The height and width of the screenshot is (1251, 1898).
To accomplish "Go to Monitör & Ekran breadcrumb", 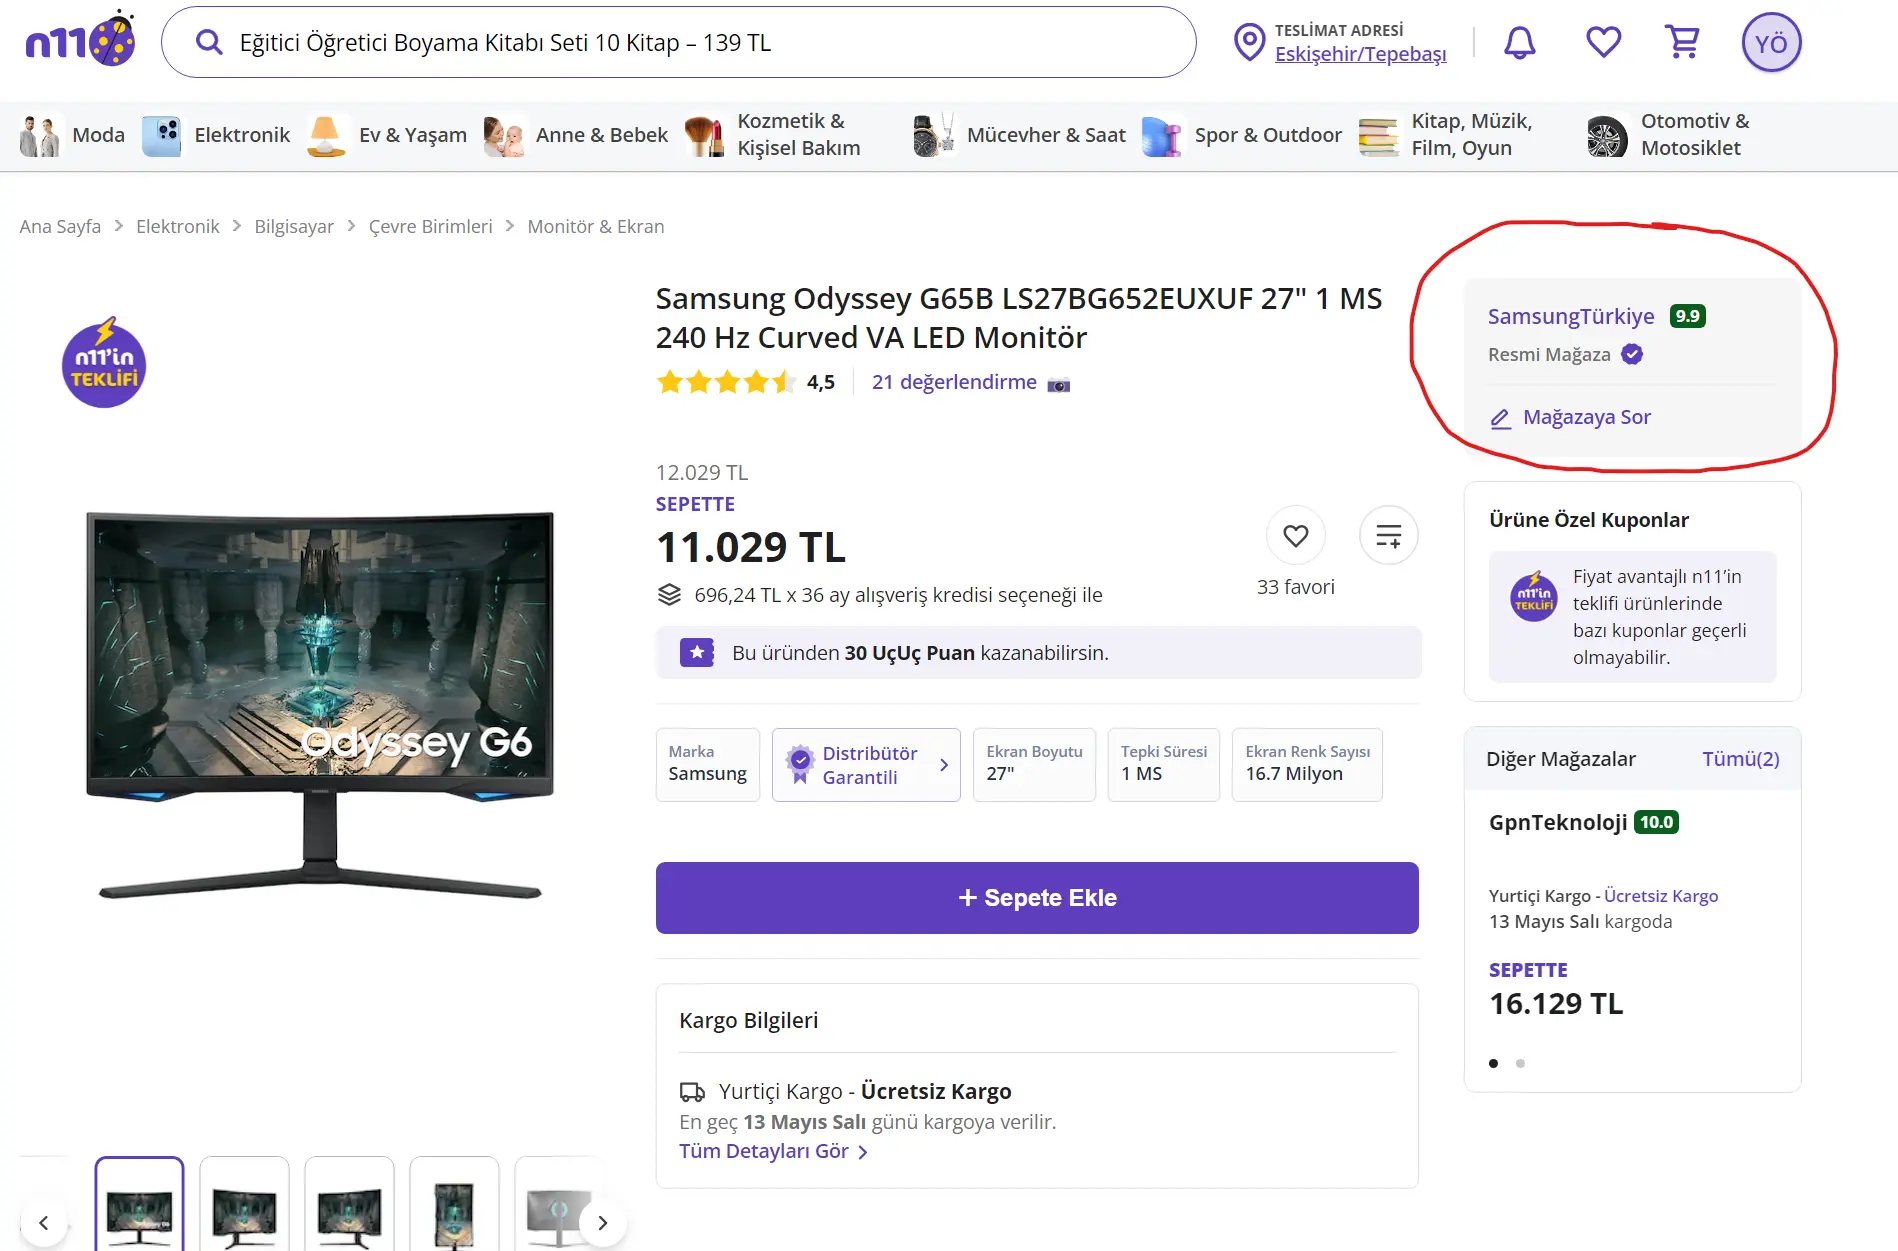I will (x=595, y=226).
